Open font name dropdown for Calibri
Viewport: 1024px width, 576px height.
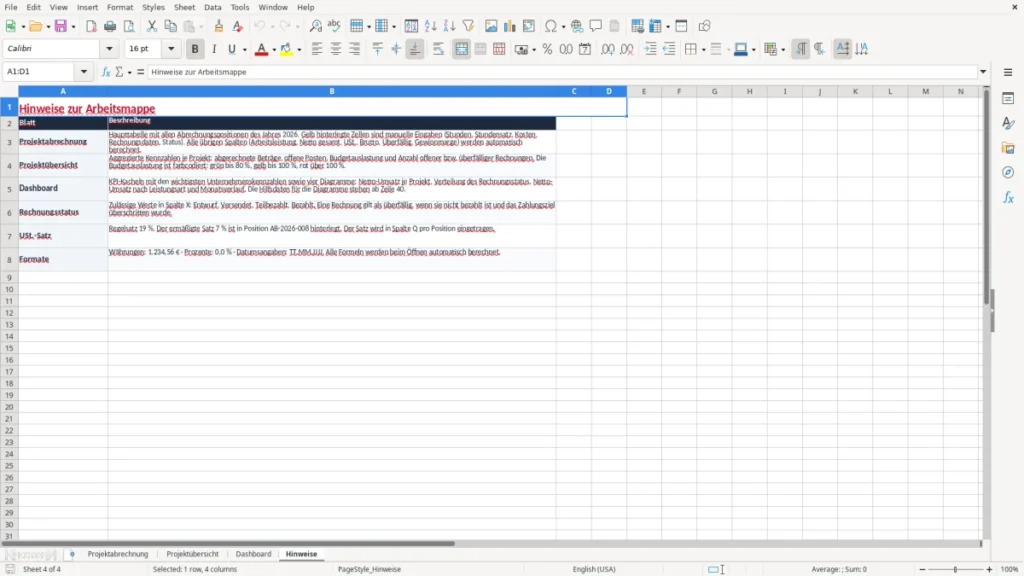[x=109, y=48]
